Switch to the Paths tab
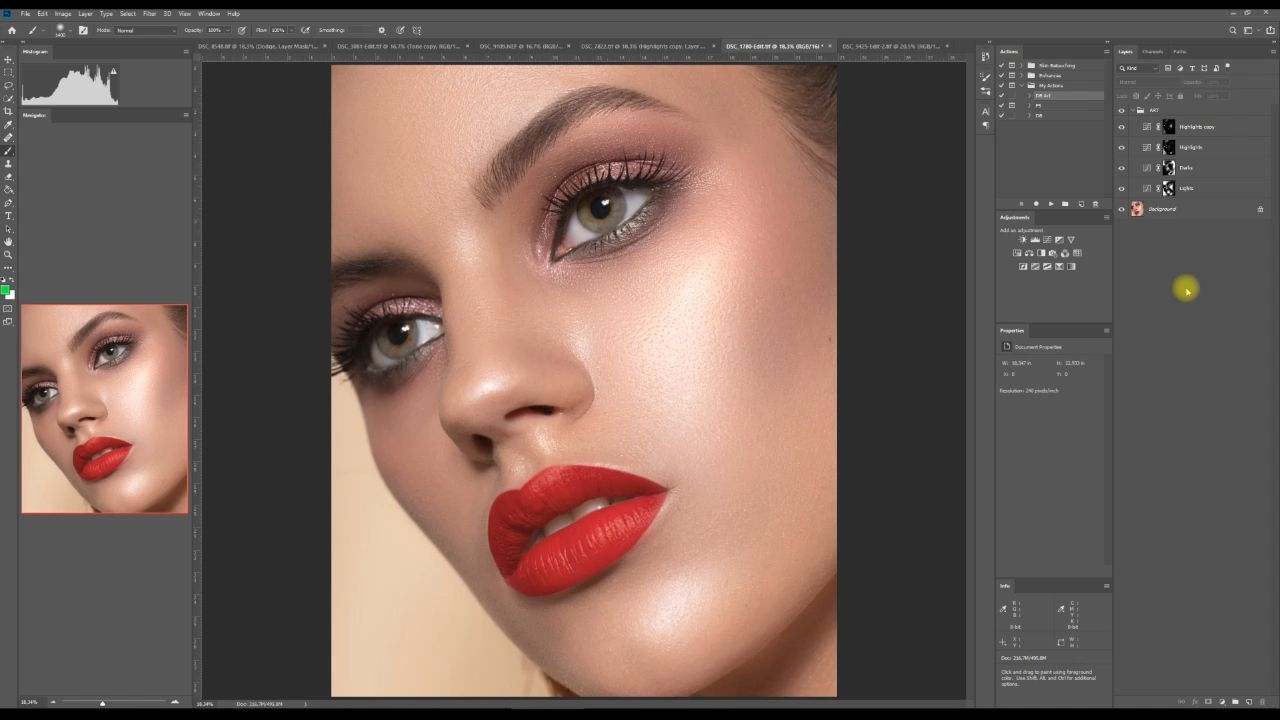 (1180, 52)
